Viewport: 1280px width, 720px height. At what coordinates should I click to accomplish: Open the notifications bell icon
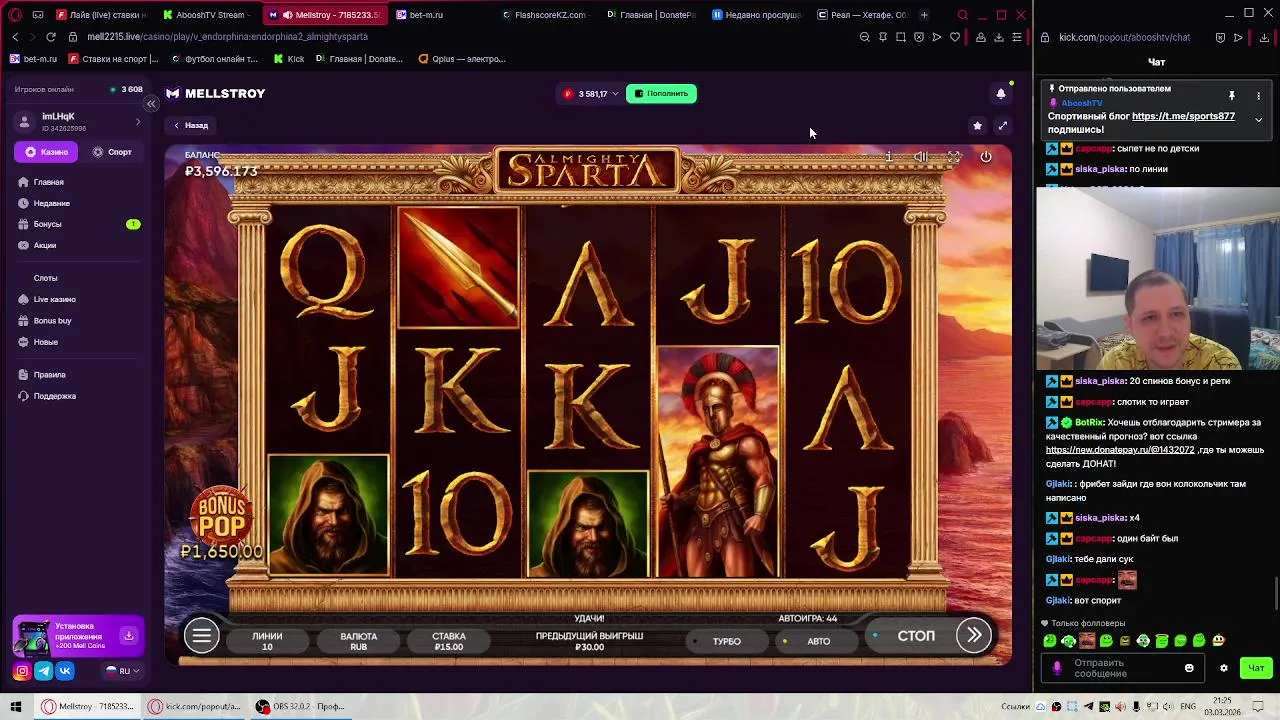pyautogui.click(x=1001, y=94)
